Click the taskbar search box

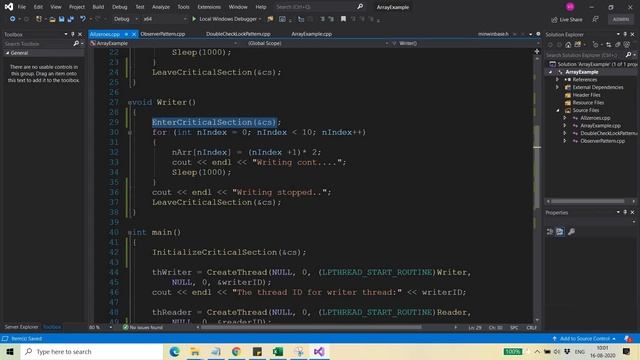click(92, 351)
